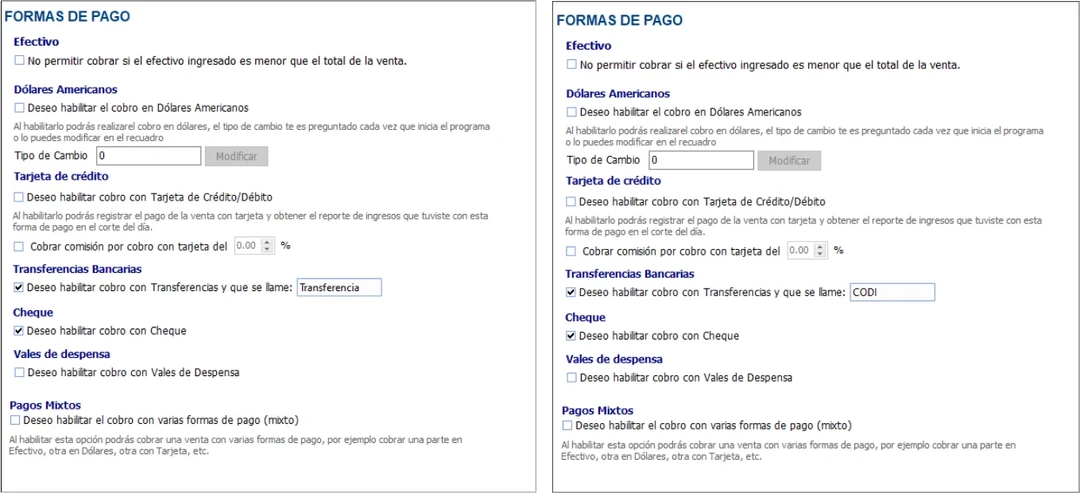The image size is (1080, 493).
Task: Enable Vales de Despensa checkbox in left panel
Action: tap(20, 373)
